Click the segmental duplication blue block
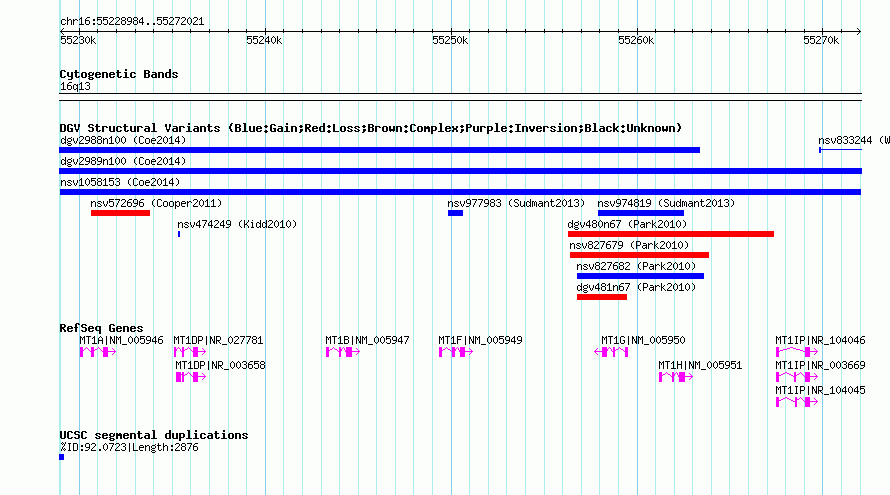Viewport: 890px width, 495px height. [61, 457]
